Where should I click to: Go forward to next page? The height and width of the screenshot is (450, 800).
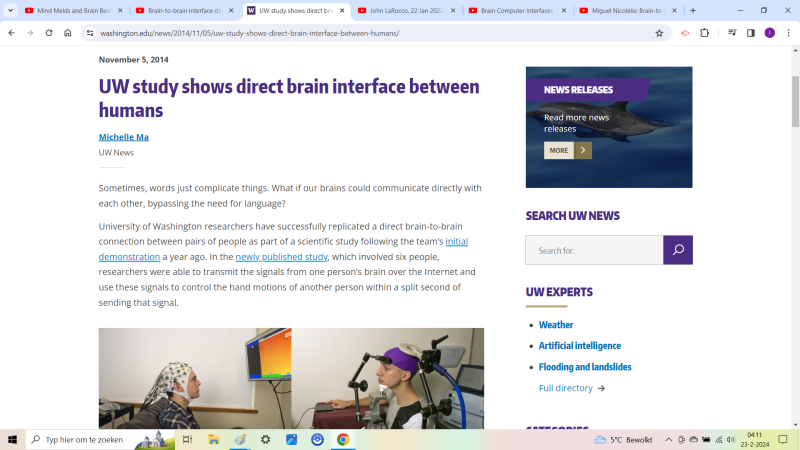click(x=30, y=33)
